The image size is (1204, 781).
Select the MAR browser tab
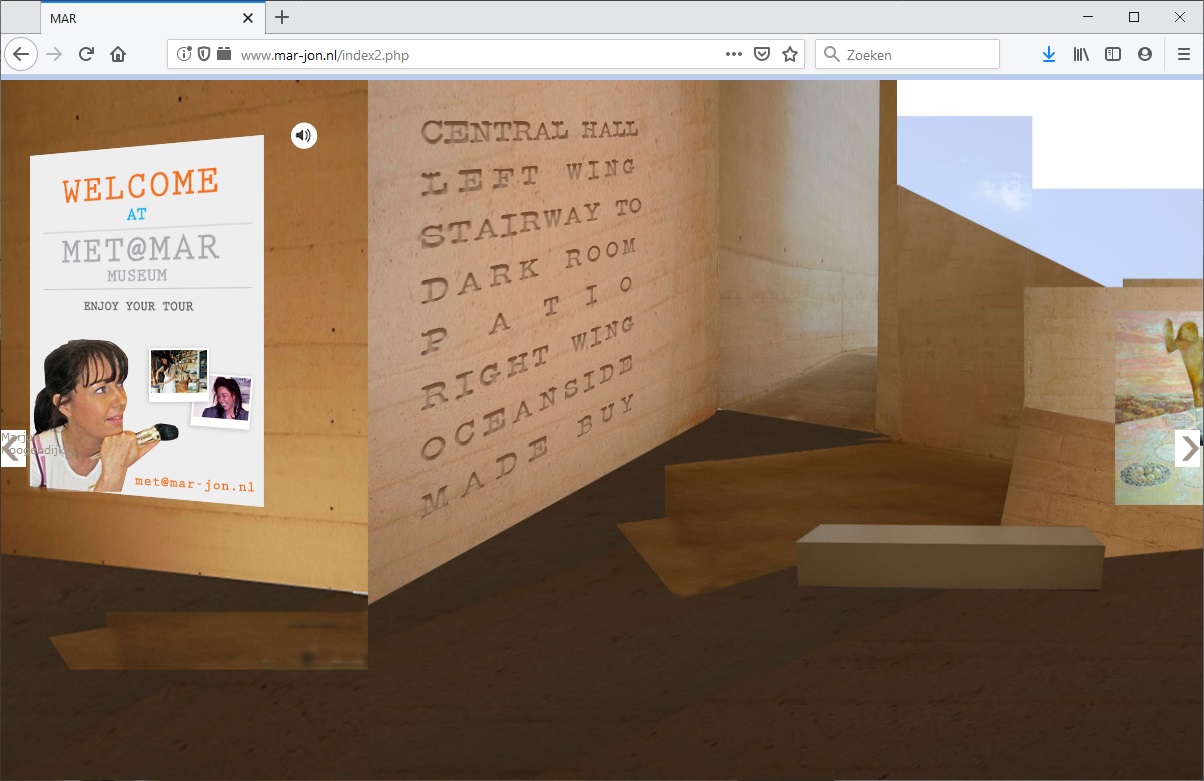pyautogui.click(x=140, y=18)
